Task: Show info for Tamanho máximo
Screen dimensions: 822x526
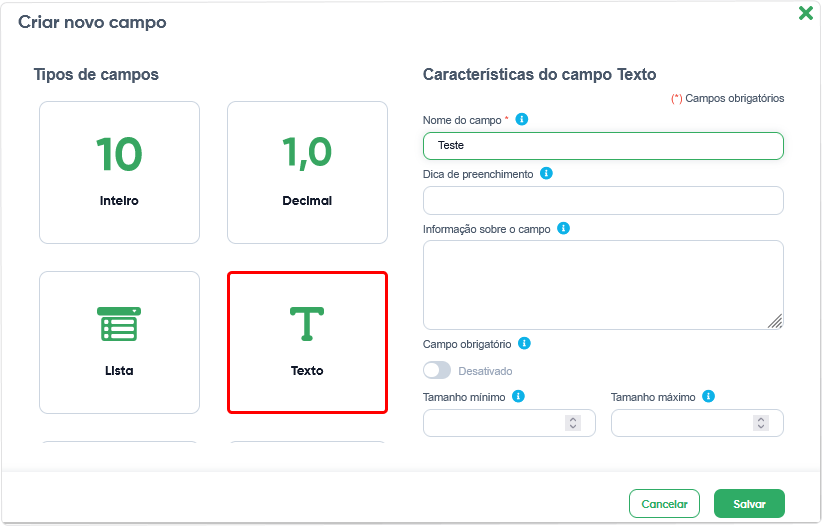Action: pyautogui.click(x=708, y=396)
